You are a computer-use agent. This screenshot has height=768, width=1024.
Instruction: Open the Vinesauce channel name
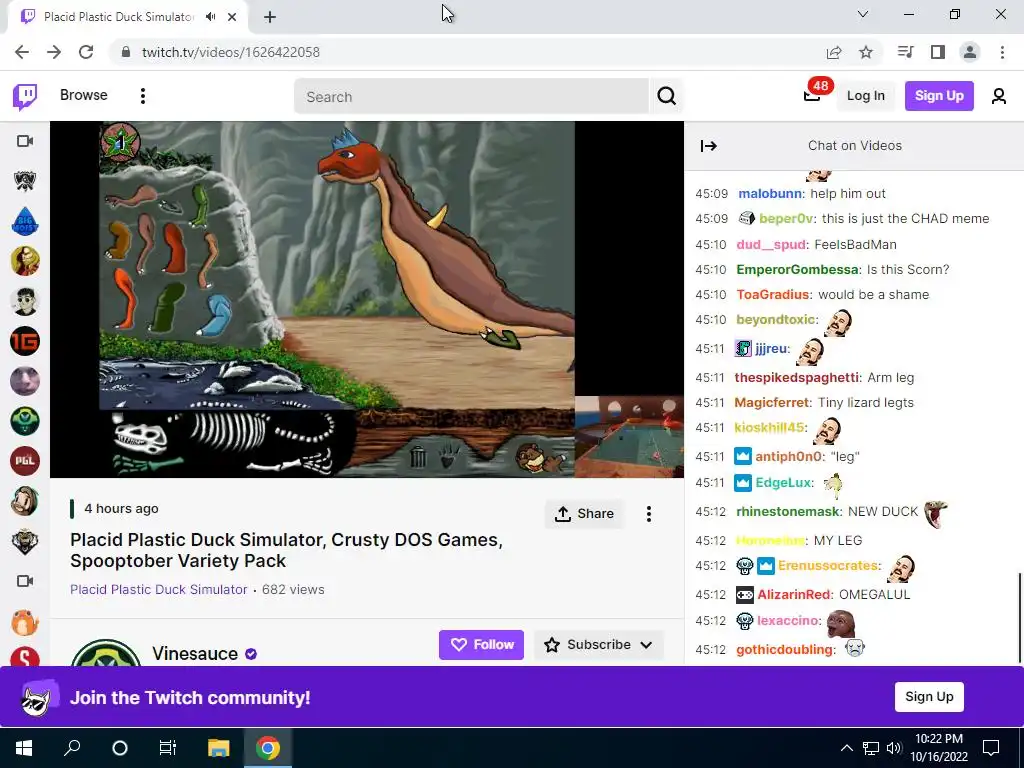click(195, 654)
